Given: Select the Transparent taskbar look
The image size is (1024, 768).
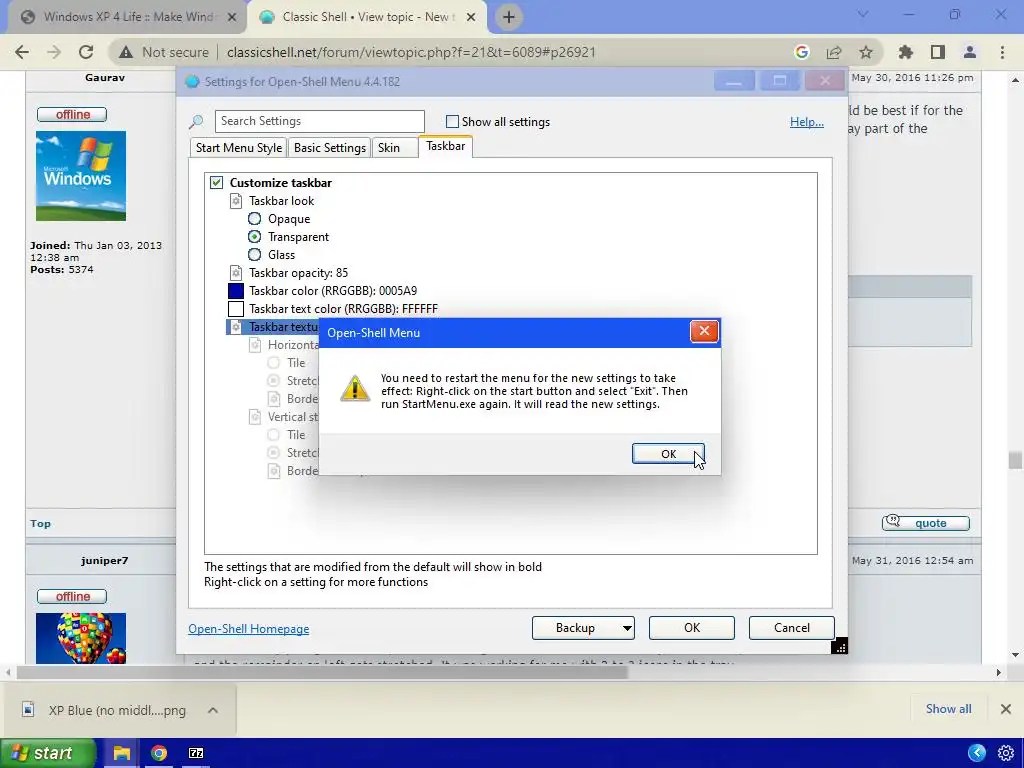Looking at the screenshot, I should [254, 236].
